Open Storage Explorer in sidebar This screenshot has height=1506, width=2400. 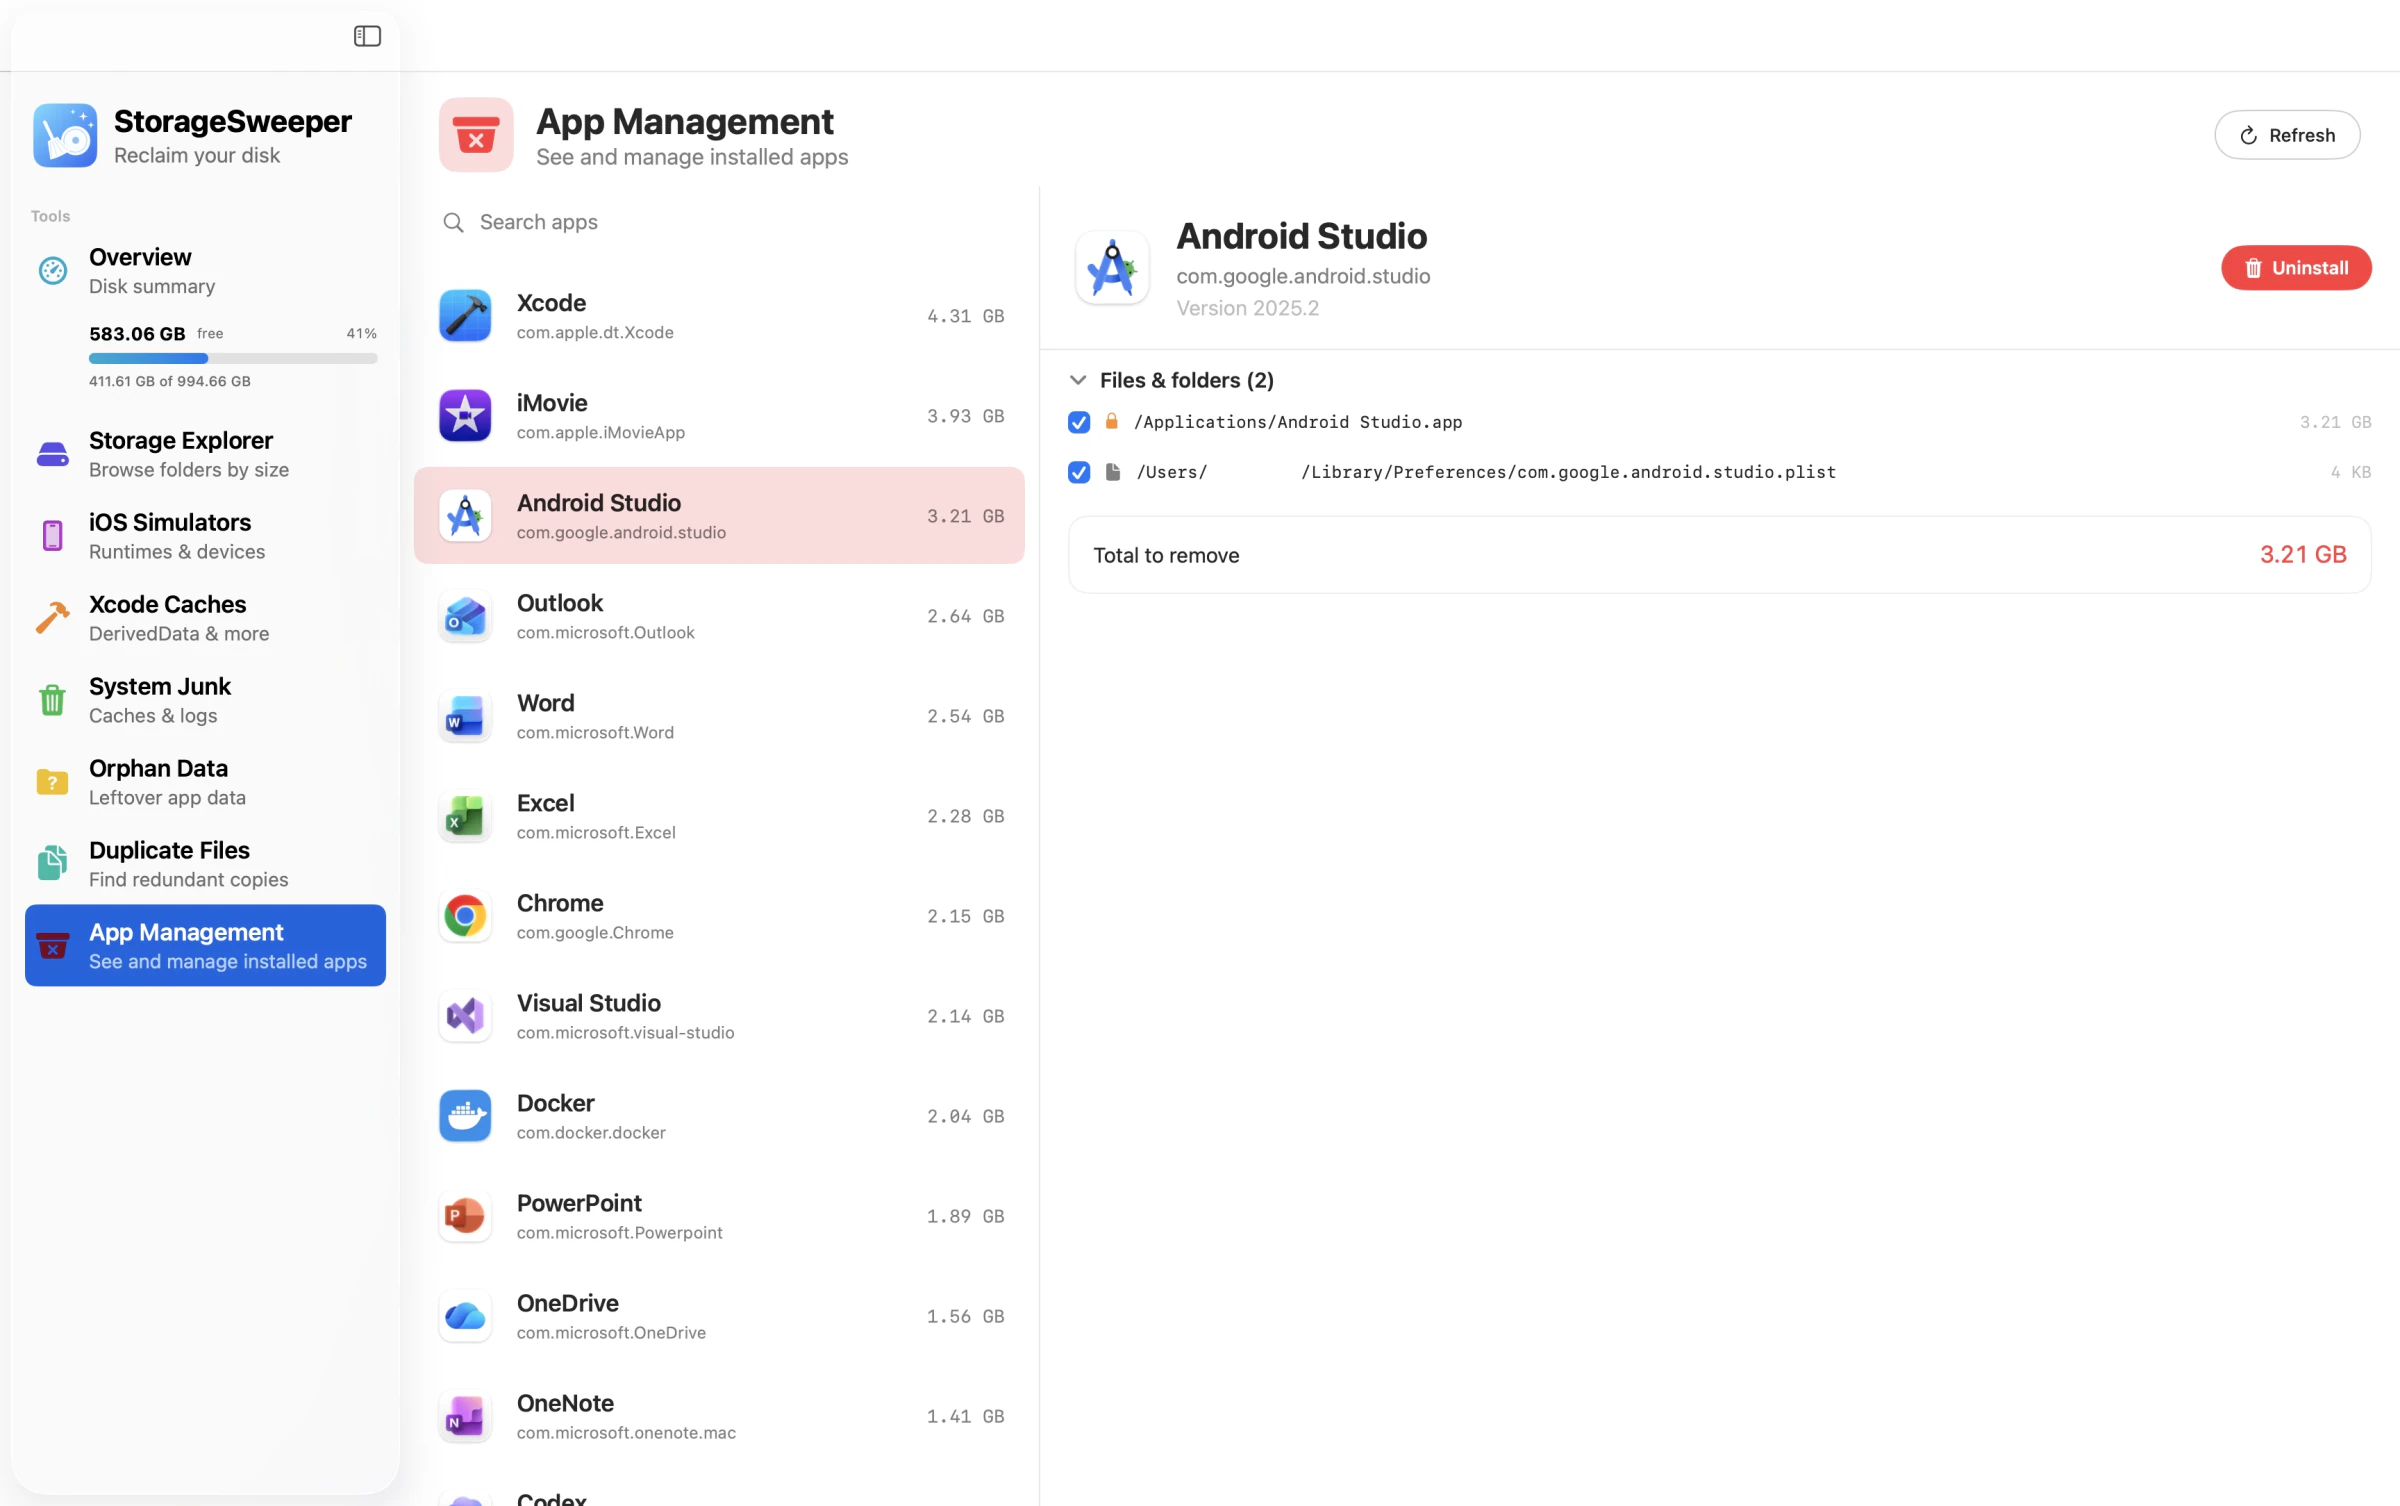coord(205,455)
